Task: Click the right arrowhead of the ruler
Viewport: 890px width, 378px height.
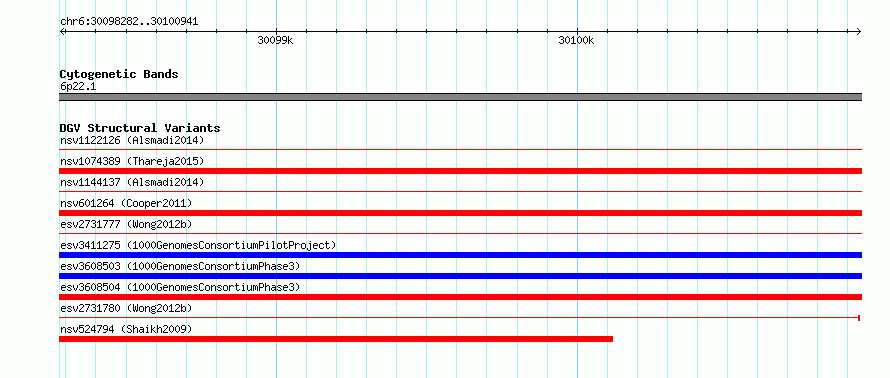Action: pos(859,32)
